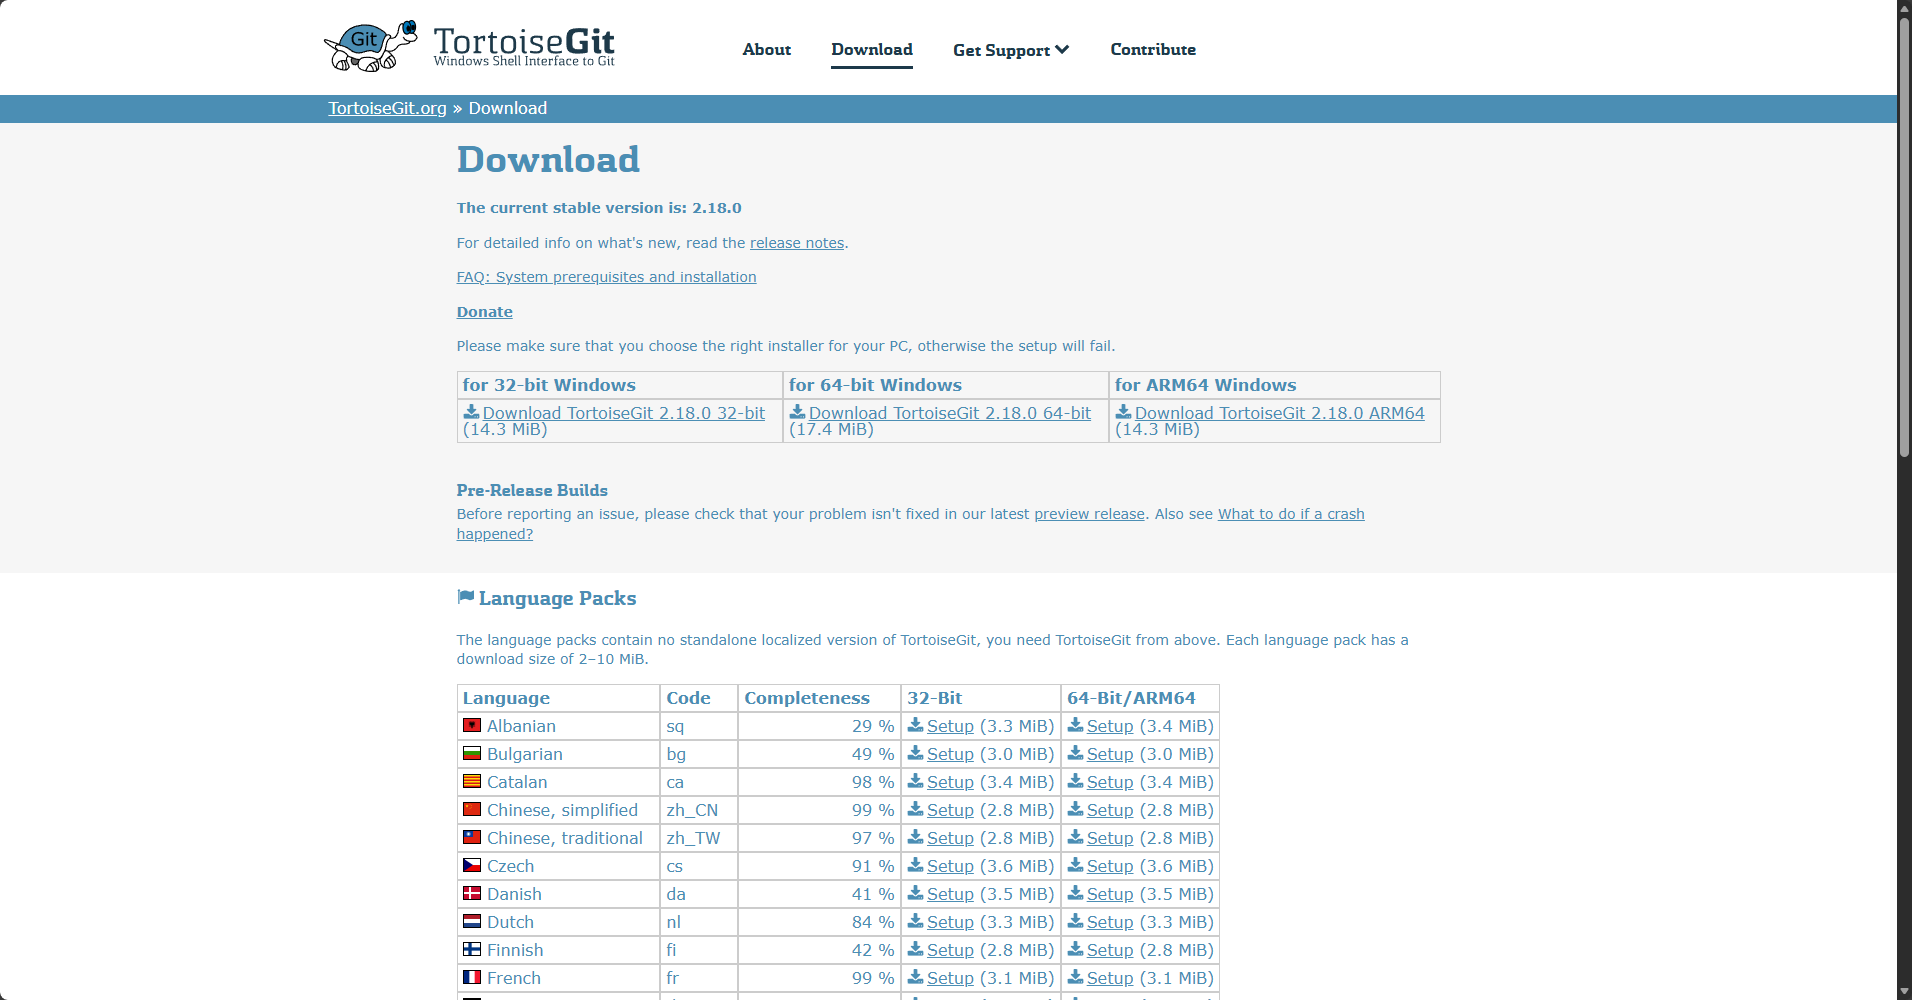Screen dimensions: 1912x1000
Task: Click download icon in Catalan 32-Bit cell
Action: pyautogui.click(x=915, y=781)
